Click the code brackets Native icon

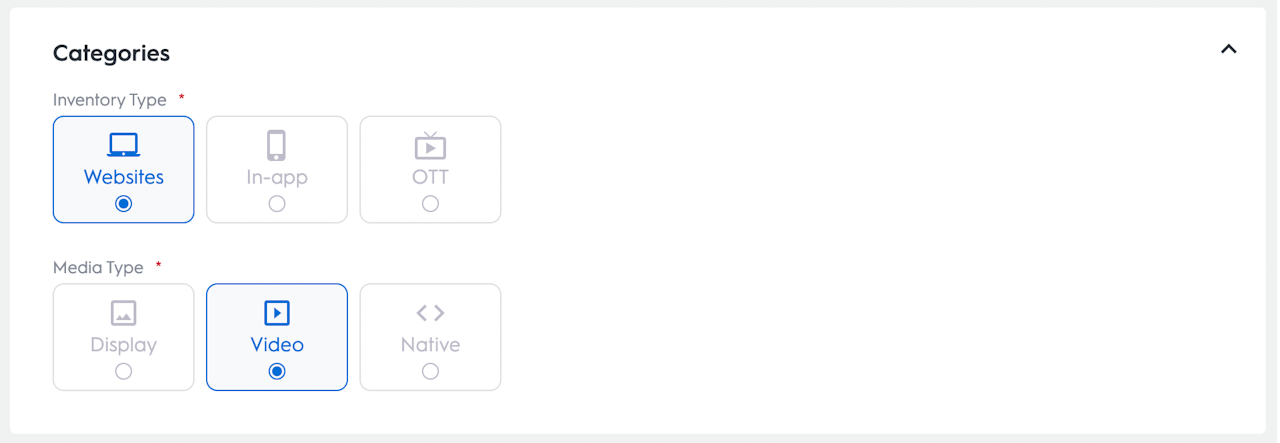[430, 313]
